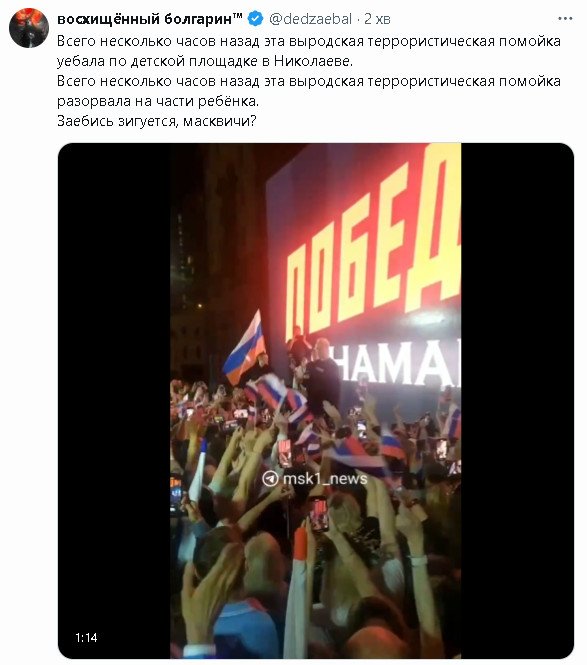Click the Russian flag in video frame

click(x=245, y=346)
